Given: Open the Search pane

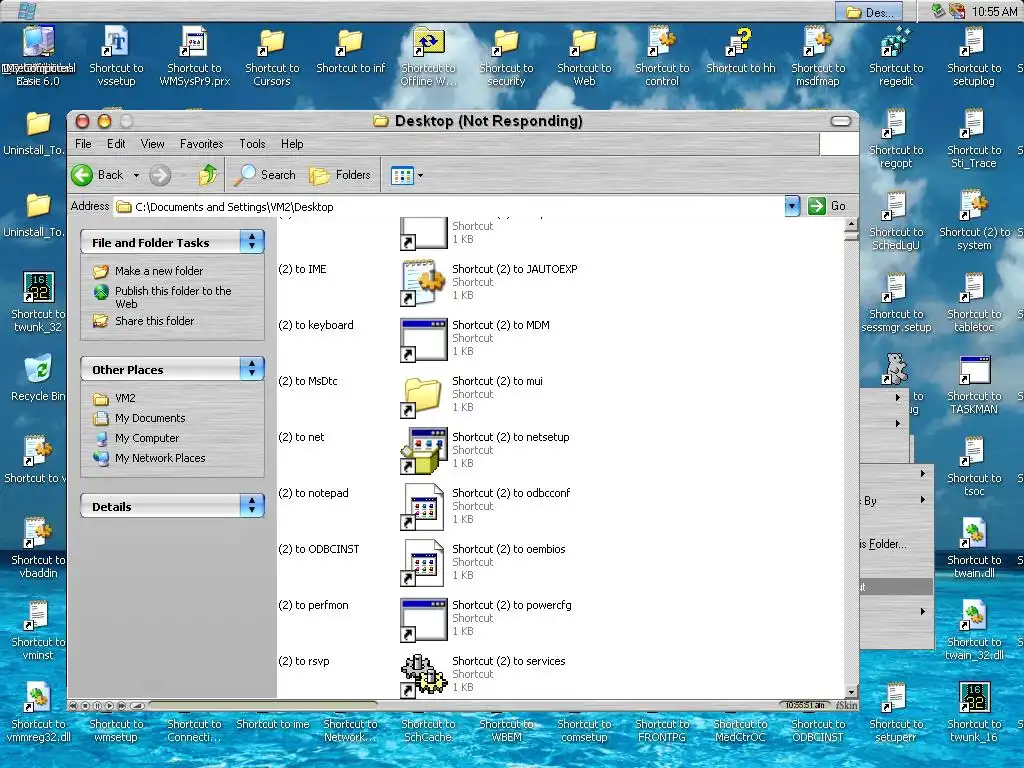Looking at the screenshot, I should (x=266, y=175).
